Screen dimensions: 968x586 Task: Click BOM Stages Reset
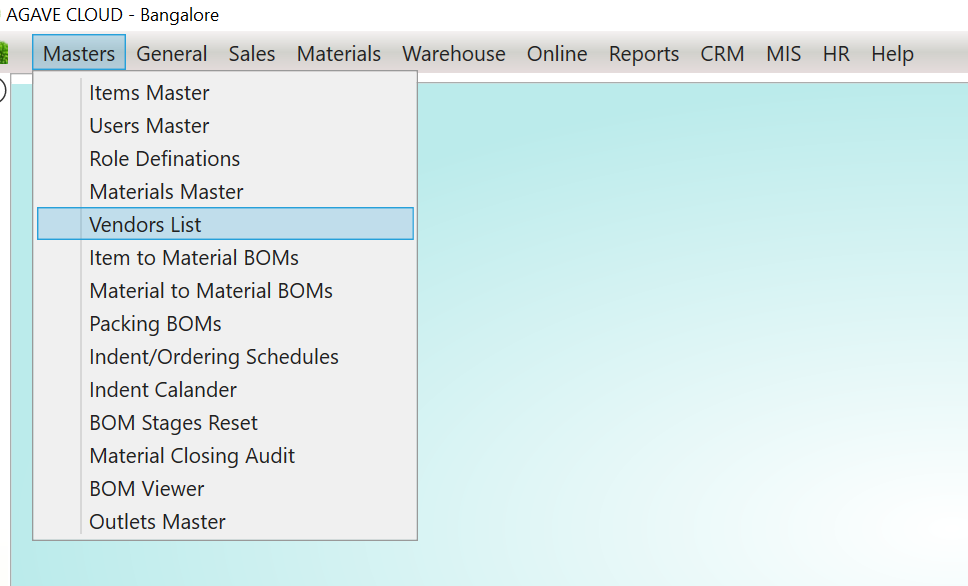pos(173,423)
